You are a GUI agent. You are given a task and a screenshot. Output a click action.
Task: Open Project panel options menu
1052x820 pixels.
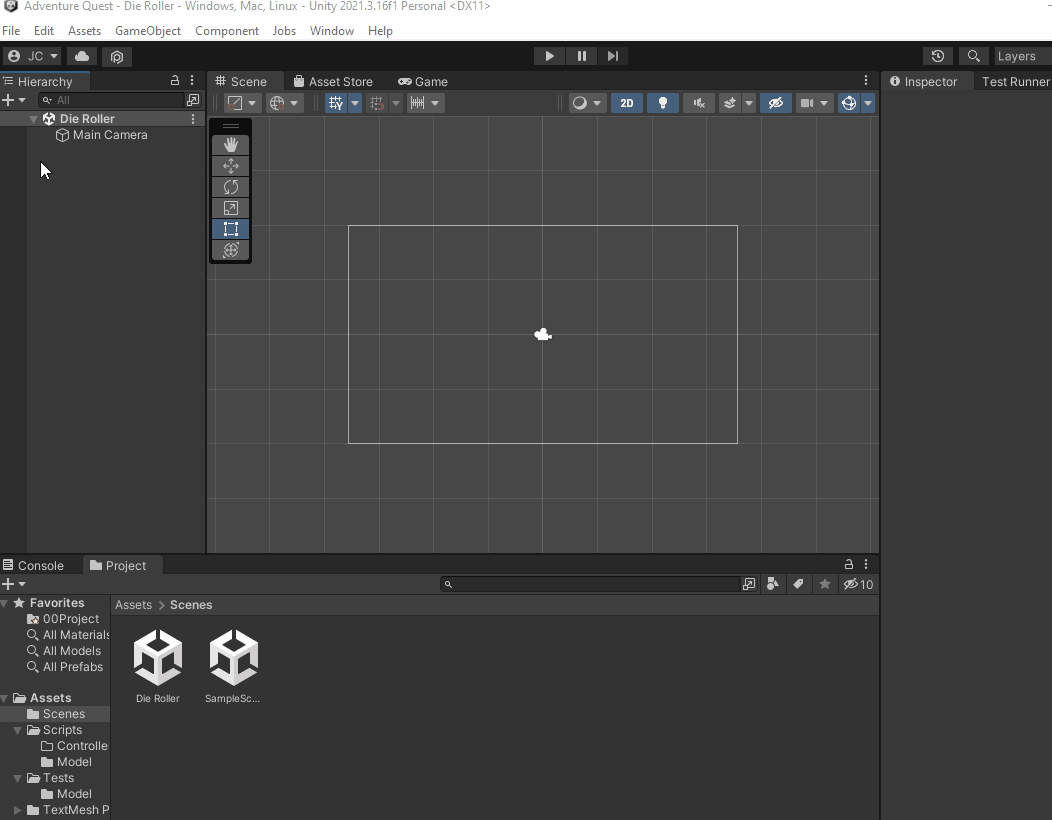pyautogui.click(x=866, y=564)
